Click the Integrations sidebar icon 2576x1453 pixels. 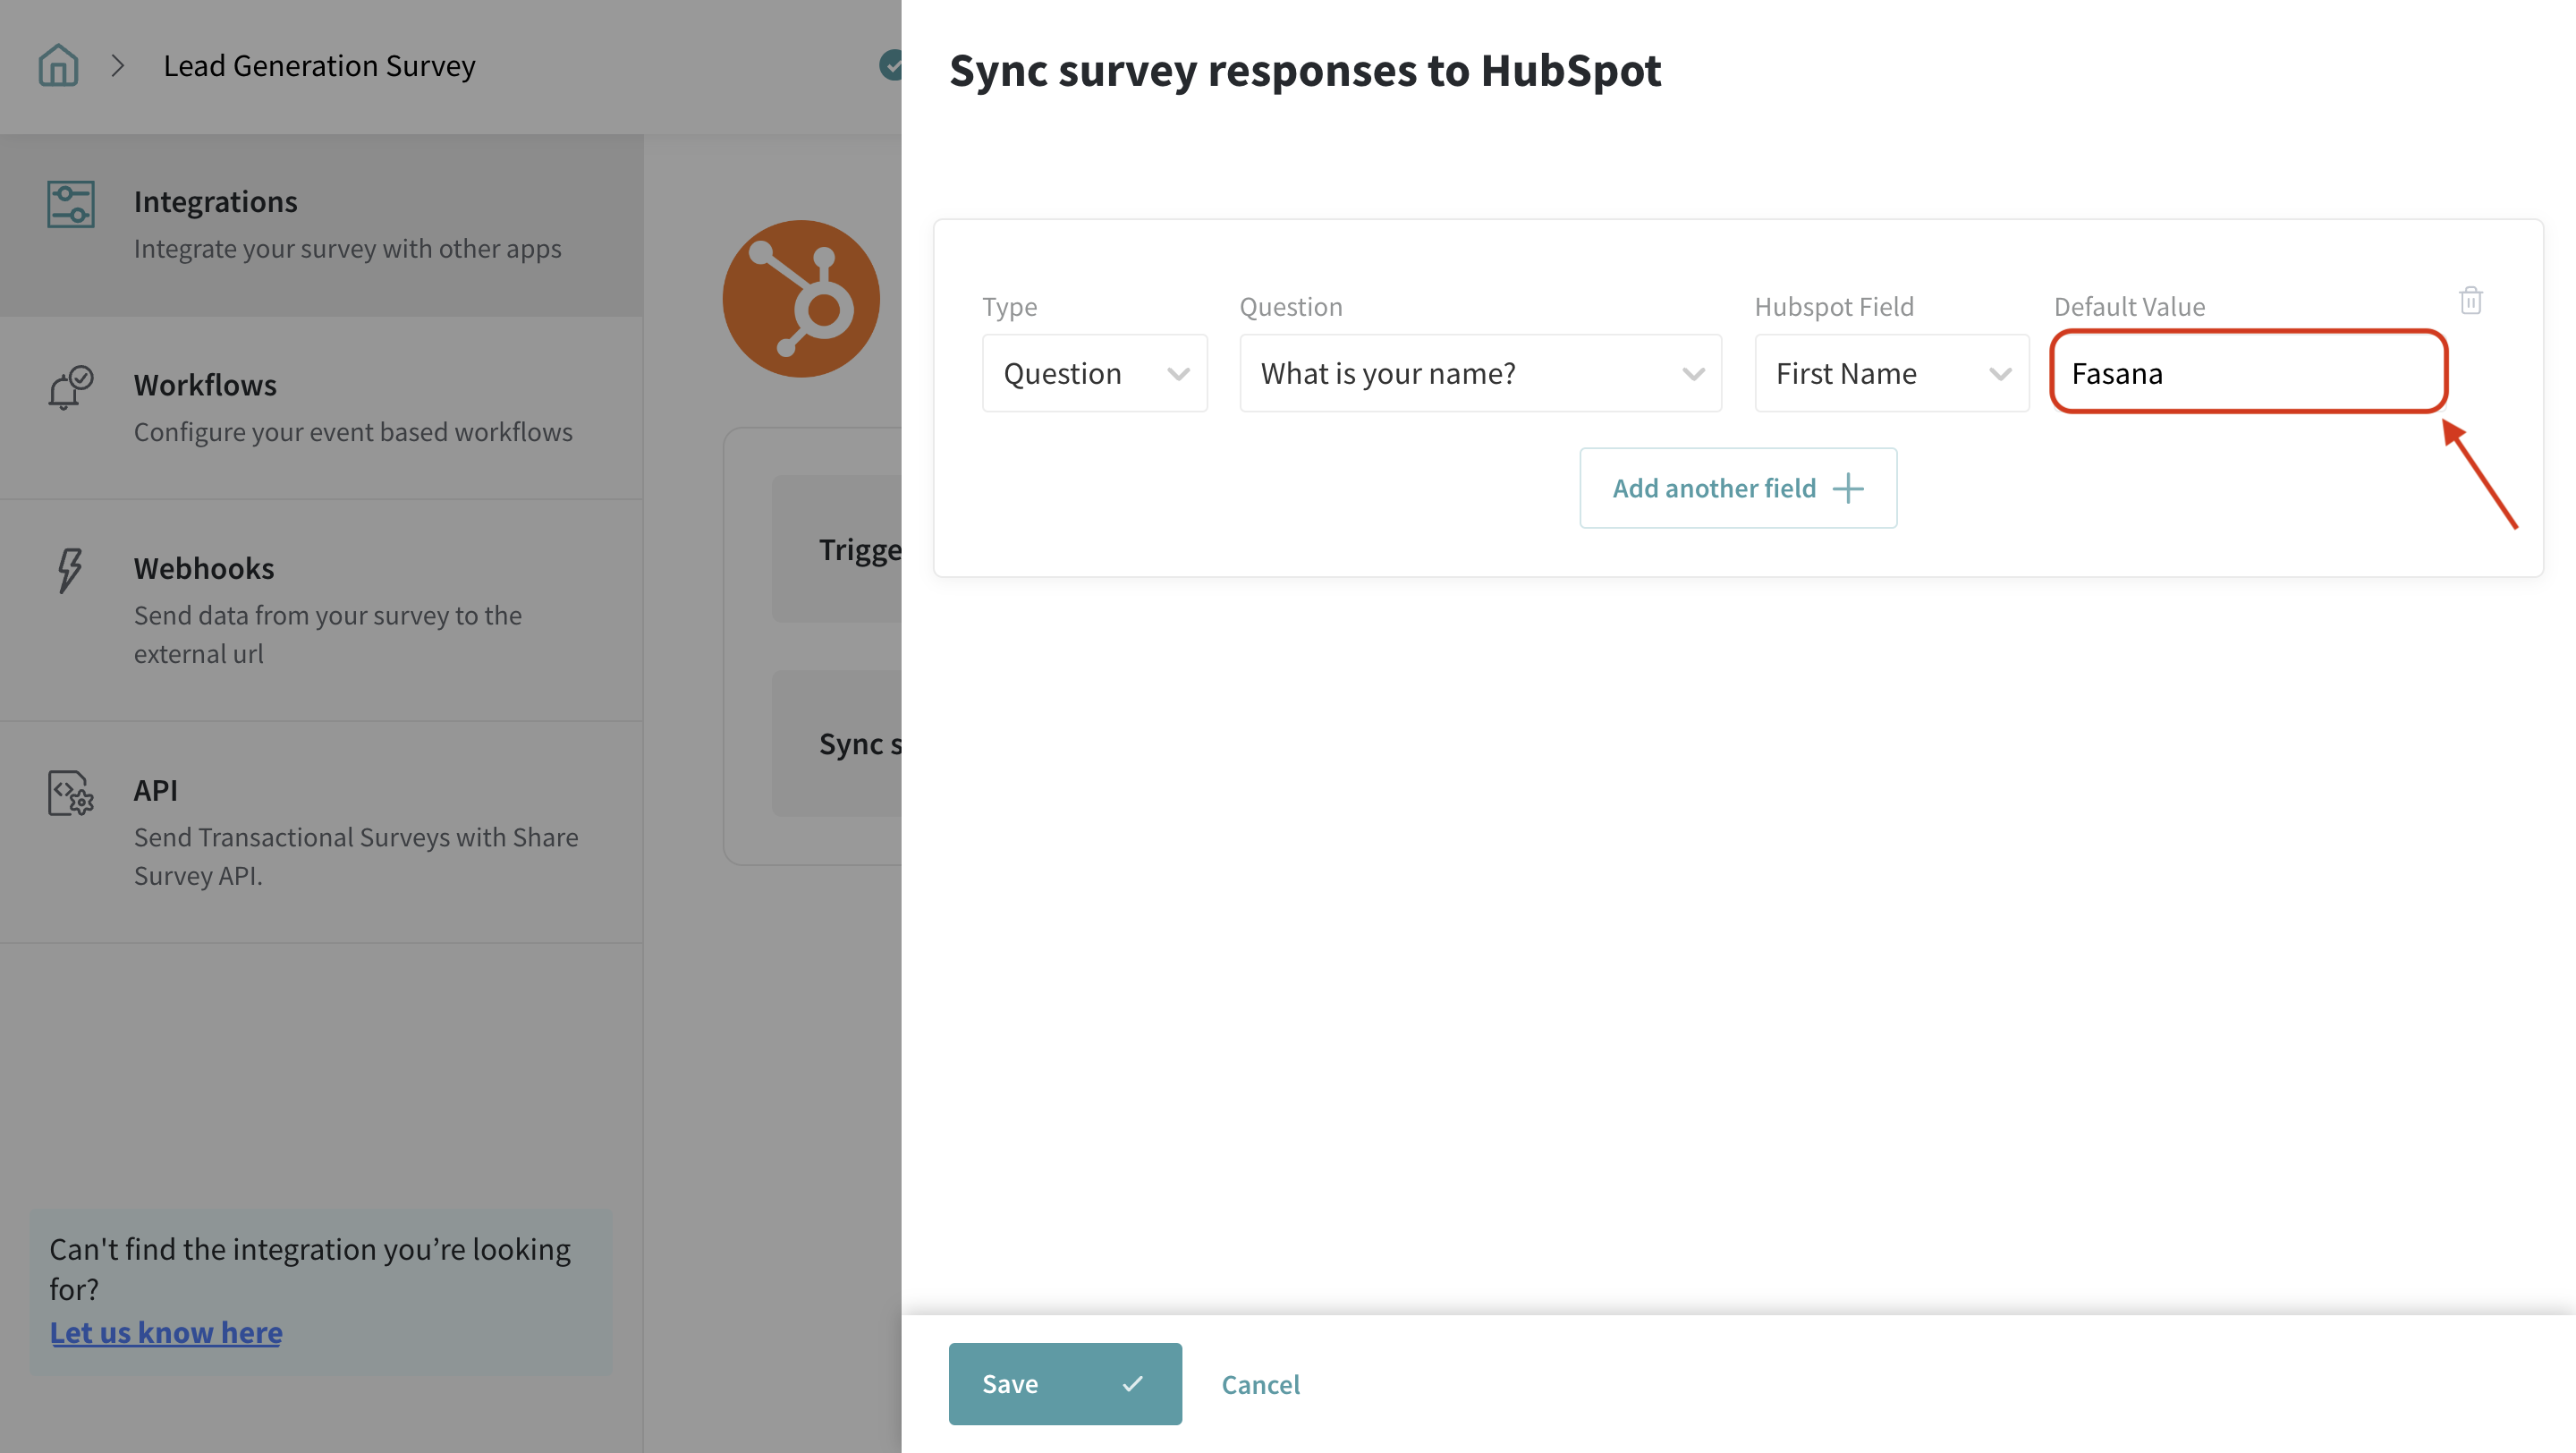pos(71,204)
